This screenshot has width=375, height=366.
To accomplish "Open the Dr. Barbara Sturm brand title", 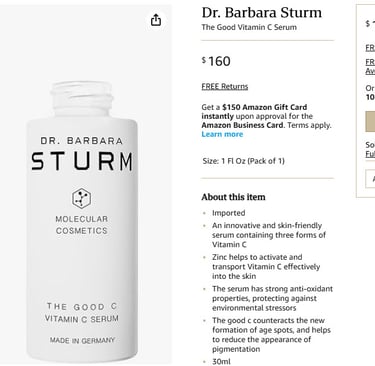I will [x=262, y=13].
